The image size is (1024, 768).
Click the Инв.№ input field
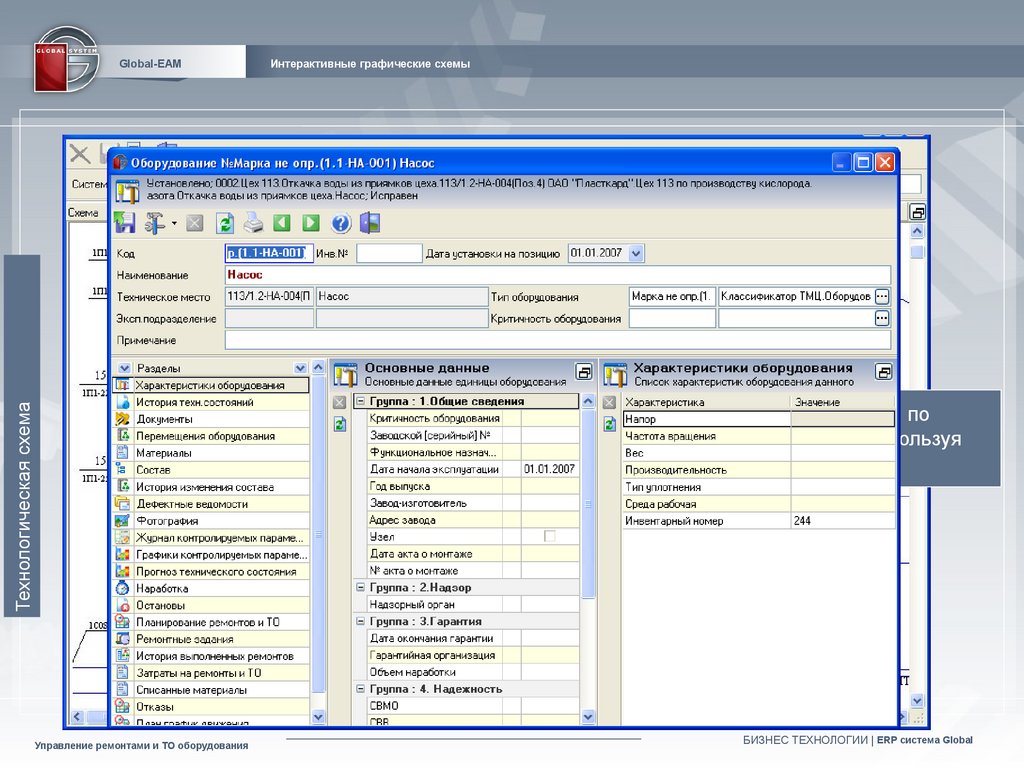(389, 254)
